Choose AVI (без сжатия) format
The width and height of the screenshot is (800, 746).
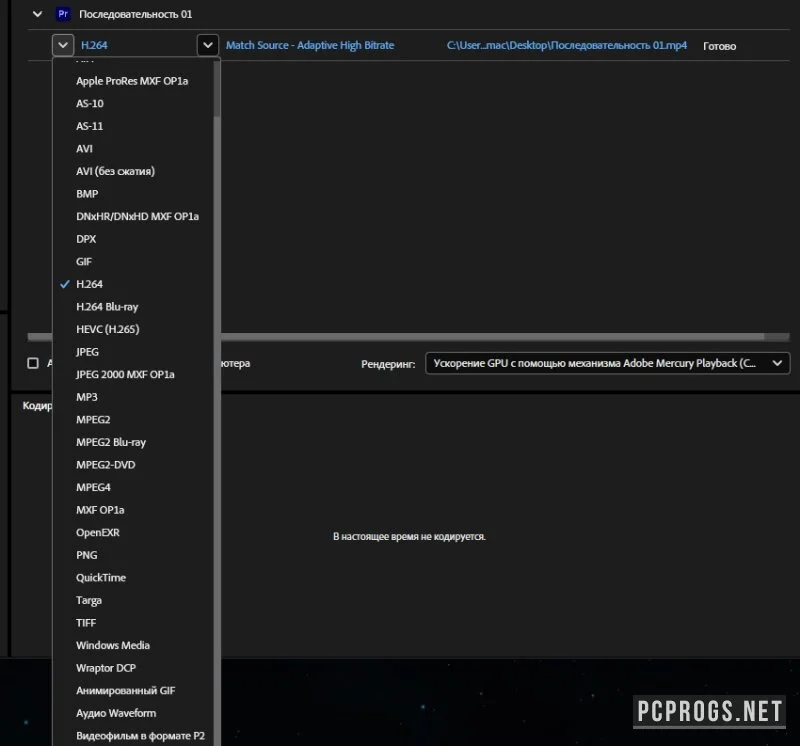115,171
